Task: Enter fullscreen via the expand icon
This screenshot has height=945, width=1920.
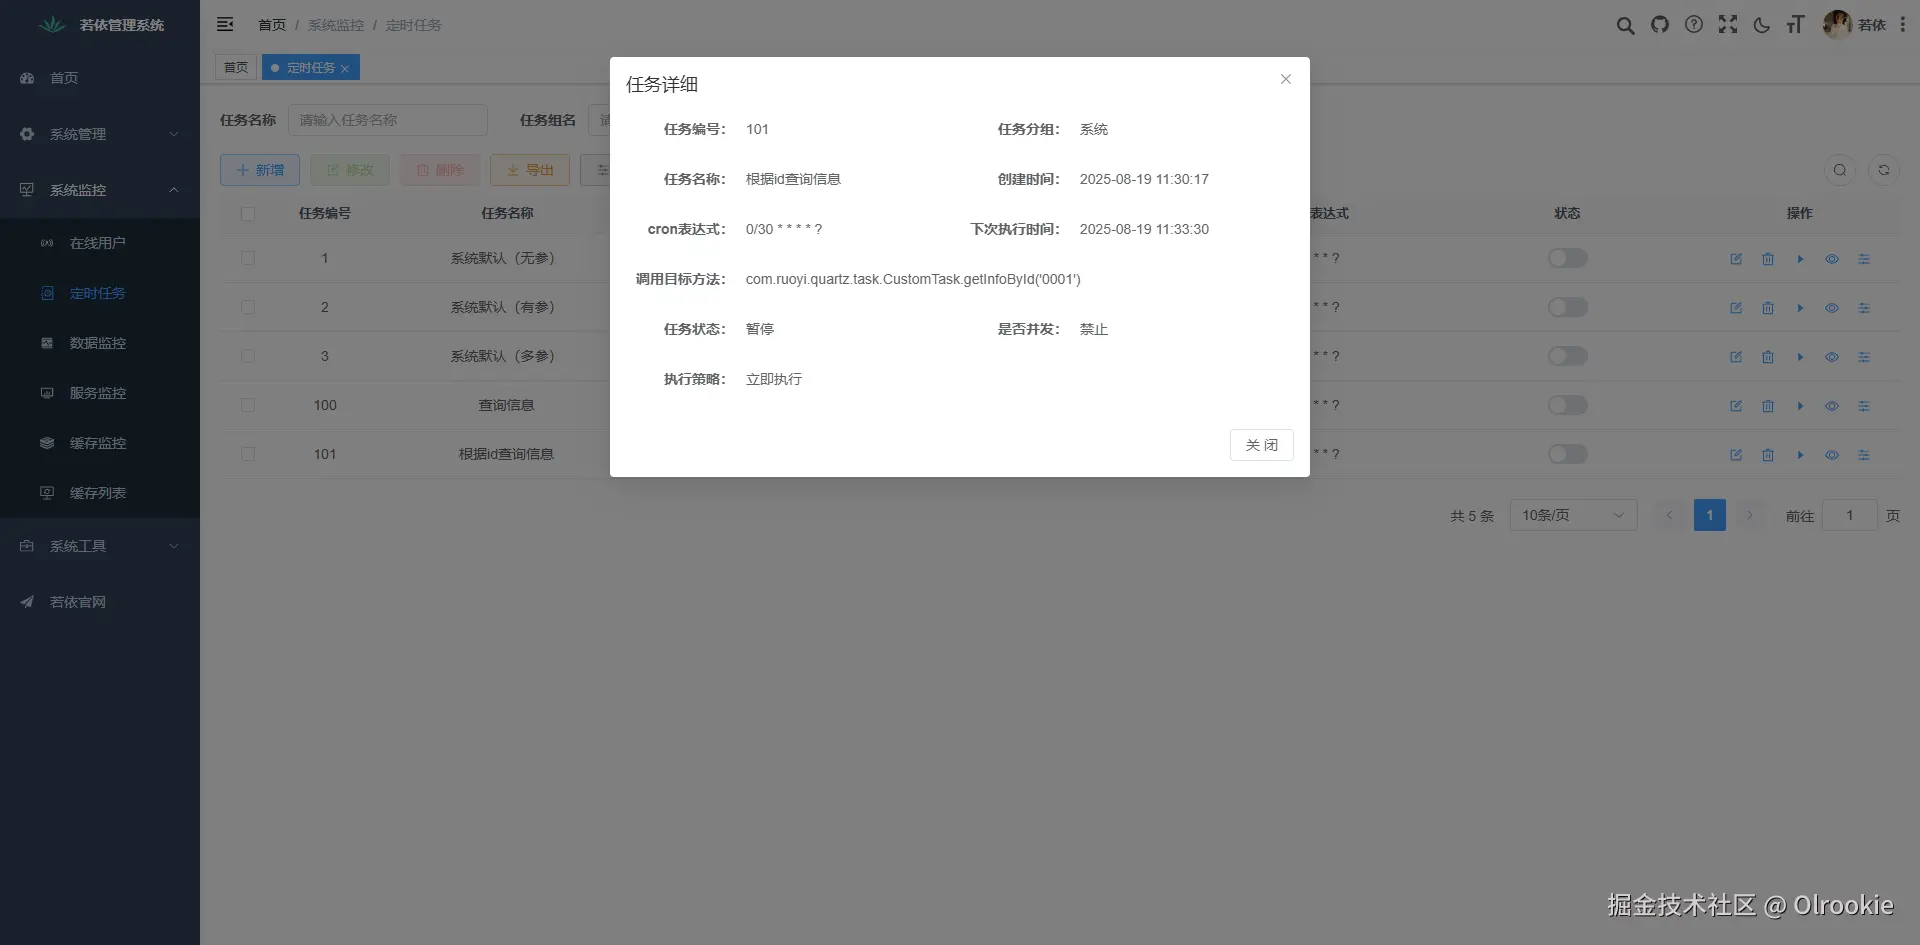Action: coord(1728,25)
